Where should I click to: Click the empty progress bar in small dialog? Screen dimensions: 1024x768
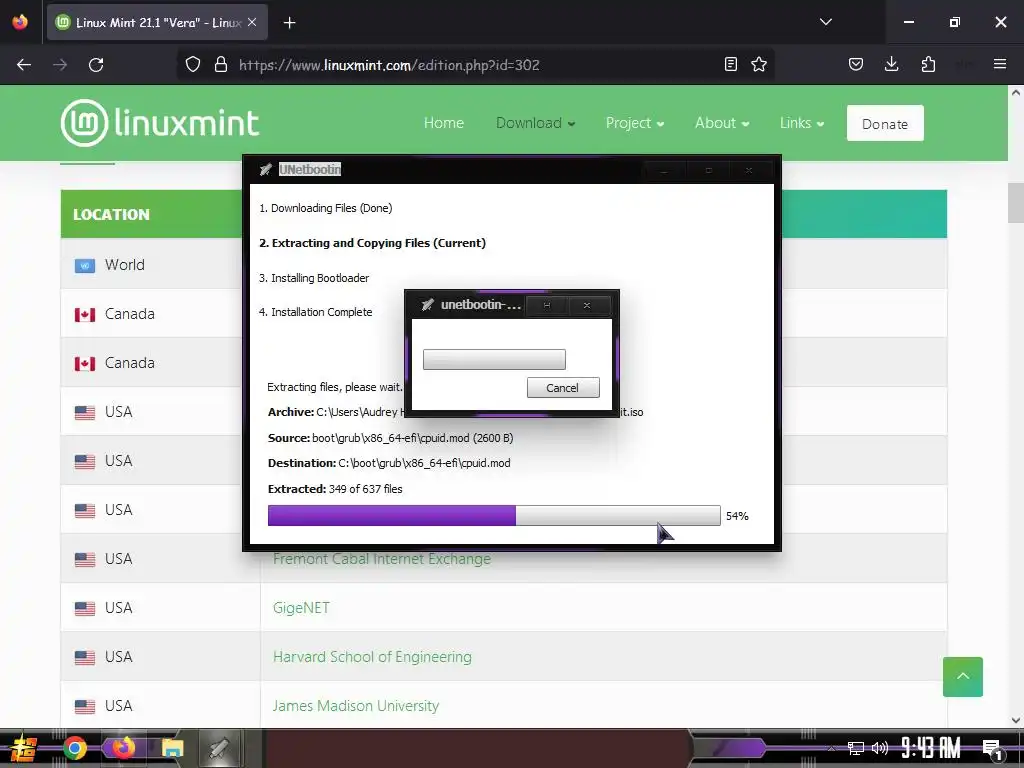494,359
